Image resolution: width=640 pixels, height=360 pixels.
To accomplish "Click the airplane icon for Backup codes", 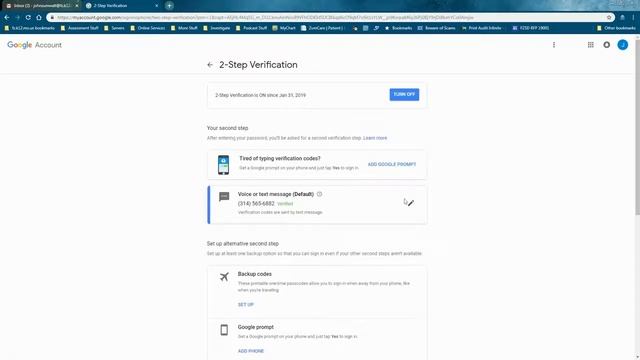I will (x=224, y=276).
